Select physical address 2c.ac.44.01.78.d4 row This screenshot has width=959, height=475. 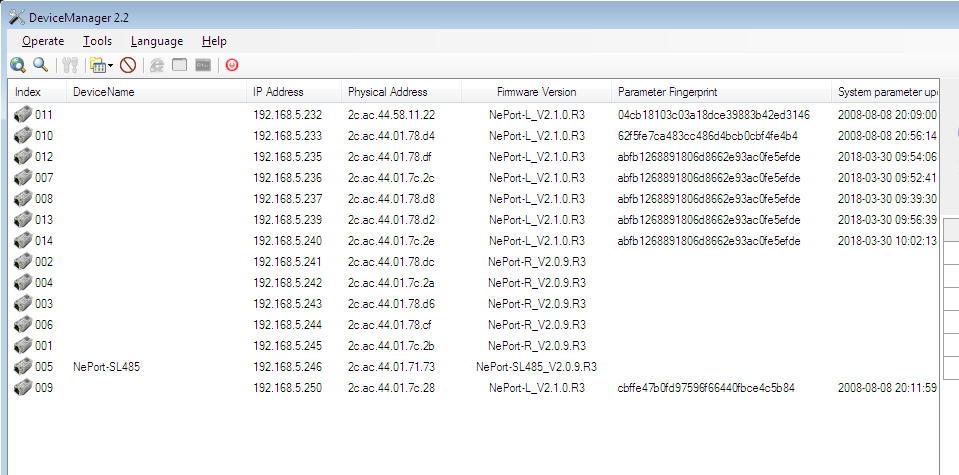(391, 136)
